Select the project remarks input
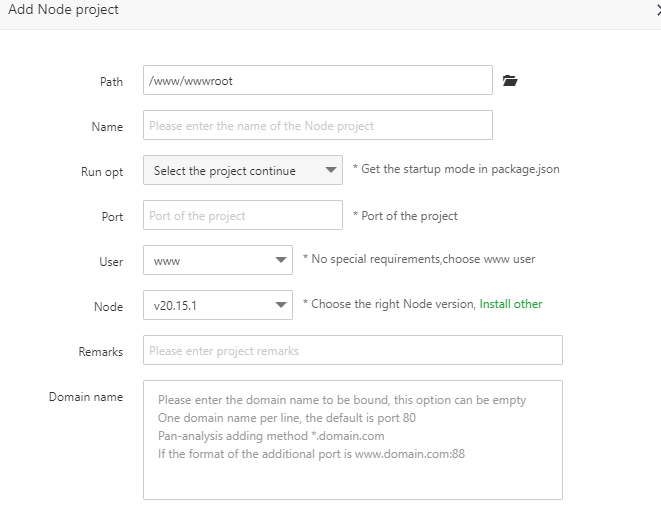Viewport: 661px width, 510px height. 353,351
